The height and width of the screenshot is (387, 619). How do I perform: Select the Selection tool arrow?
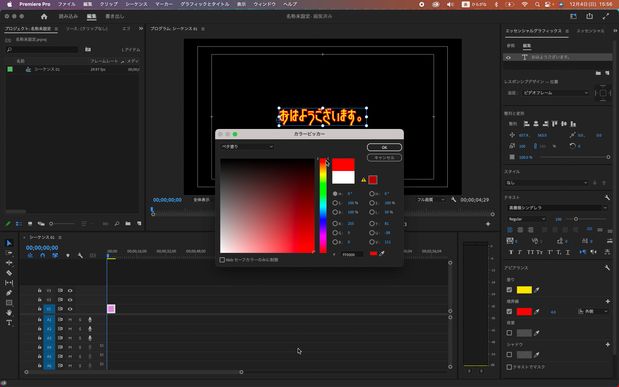9,243
